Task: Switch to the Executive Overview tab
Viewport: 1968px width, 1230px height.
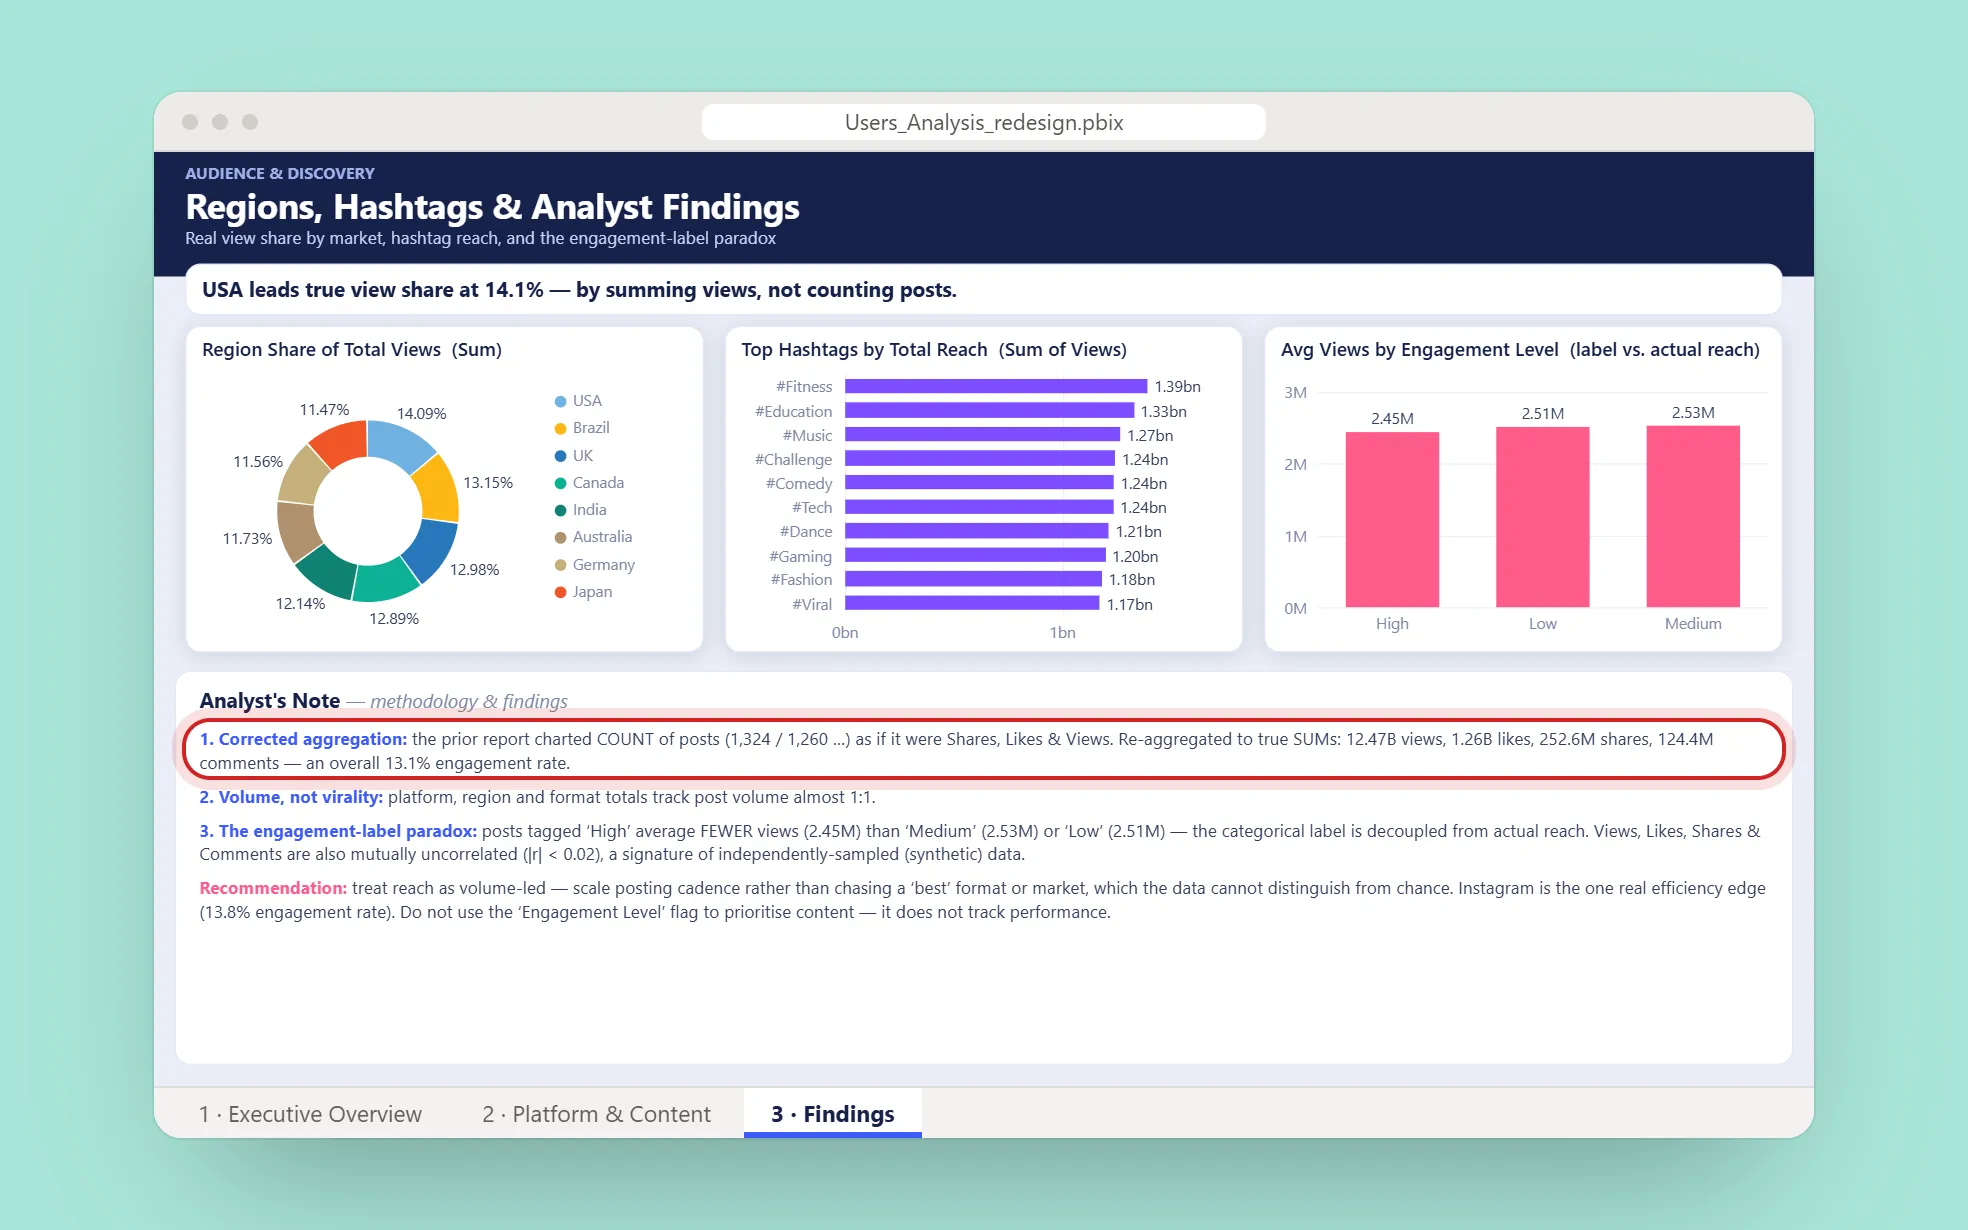Action: [x=310, y=1114]
